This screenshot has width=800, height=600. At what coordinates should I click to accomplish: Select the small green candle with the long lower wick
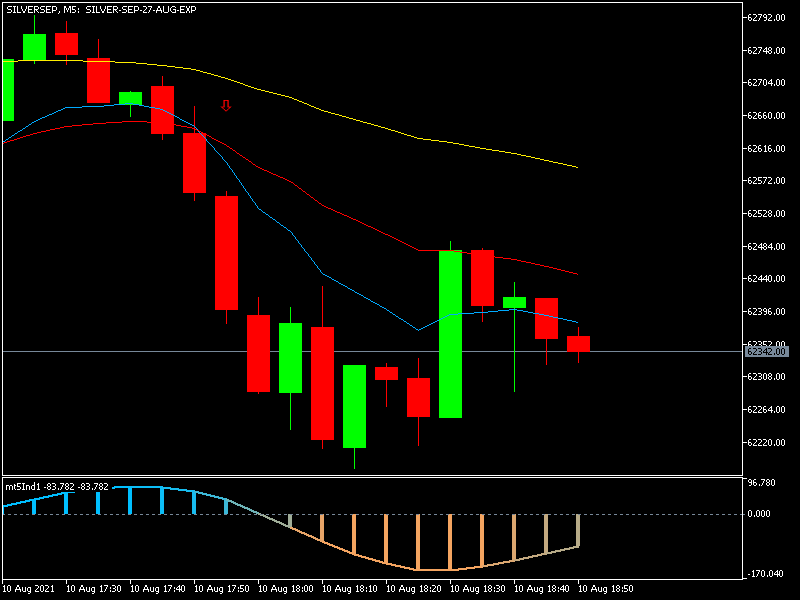(x=514, y=303)
